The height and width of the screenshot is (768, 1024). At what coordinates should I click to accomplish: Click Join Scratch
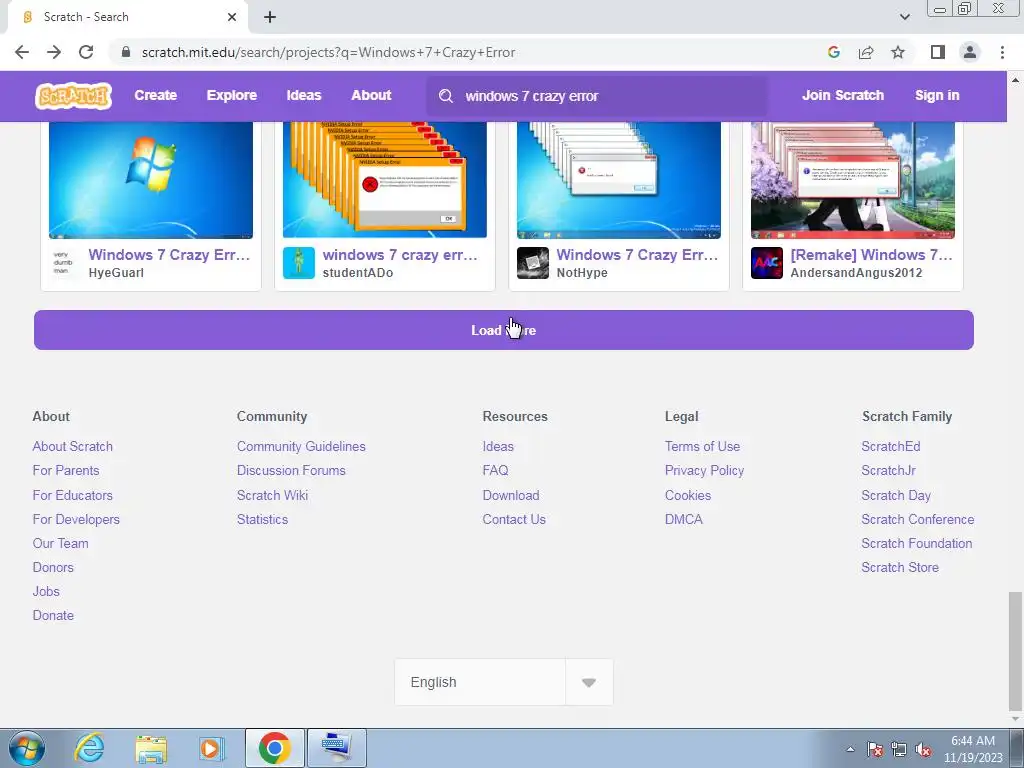click(x=842, y=95)
